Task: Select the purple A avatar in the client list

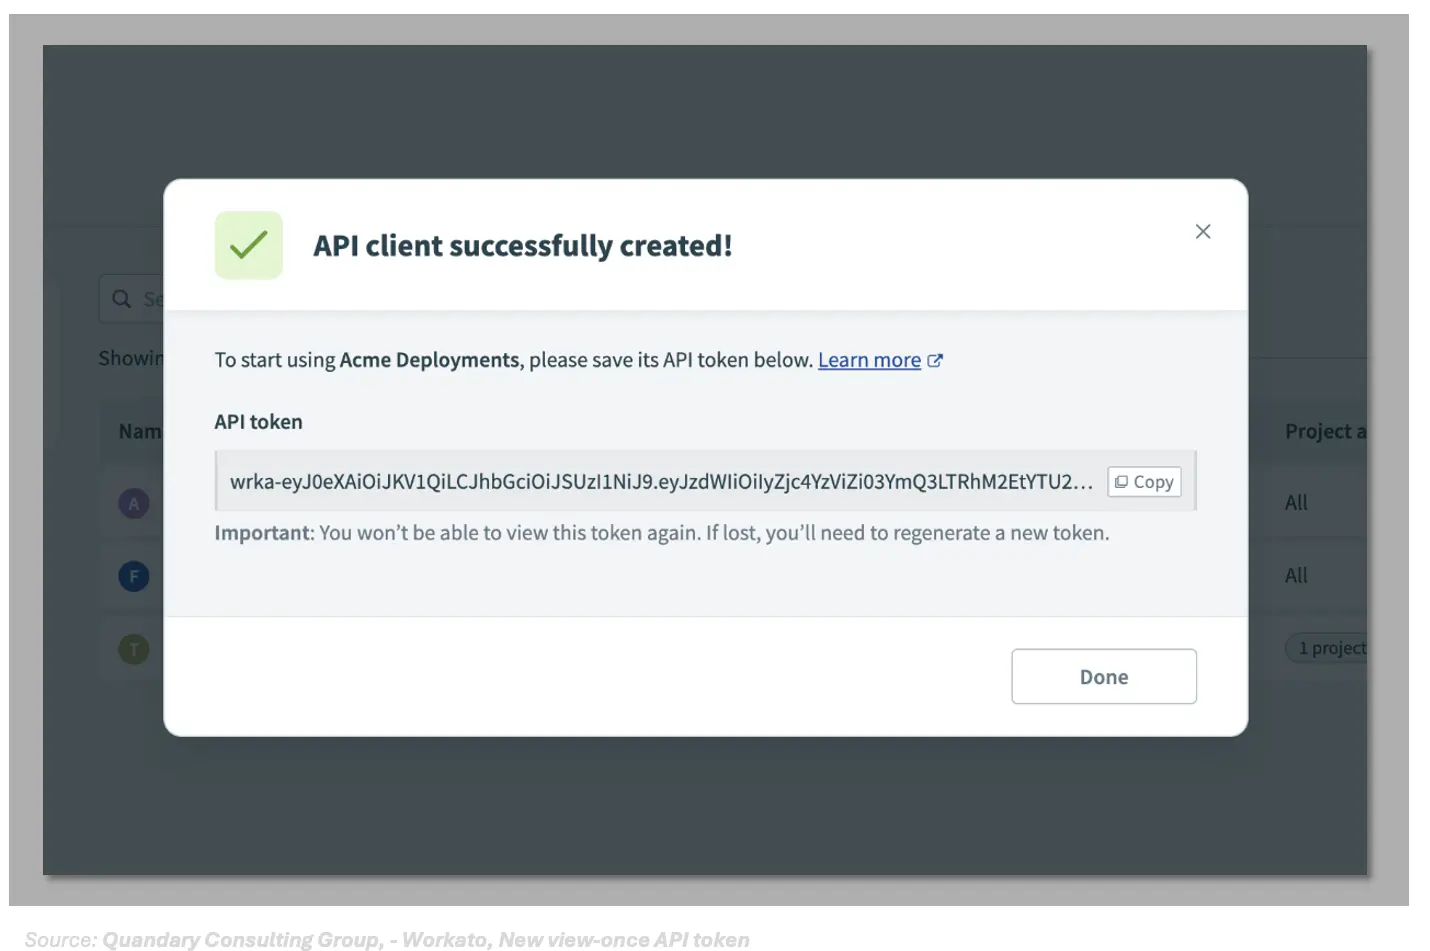Action: click(x=134, y=503)
